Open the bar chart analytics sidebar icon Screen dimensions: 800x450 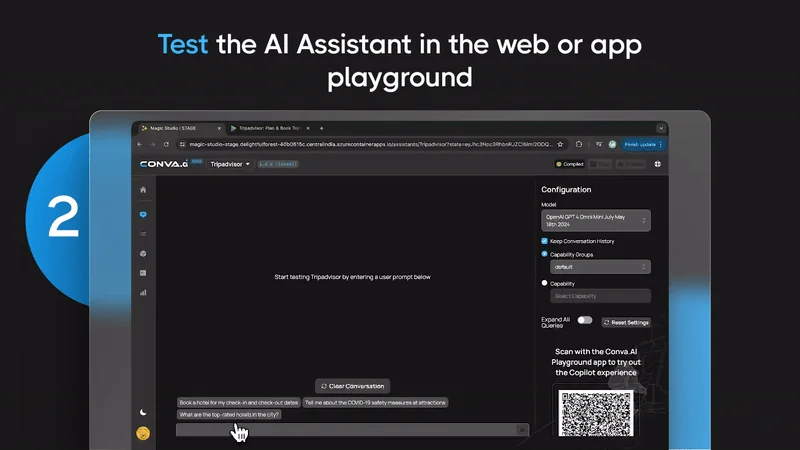143,292
